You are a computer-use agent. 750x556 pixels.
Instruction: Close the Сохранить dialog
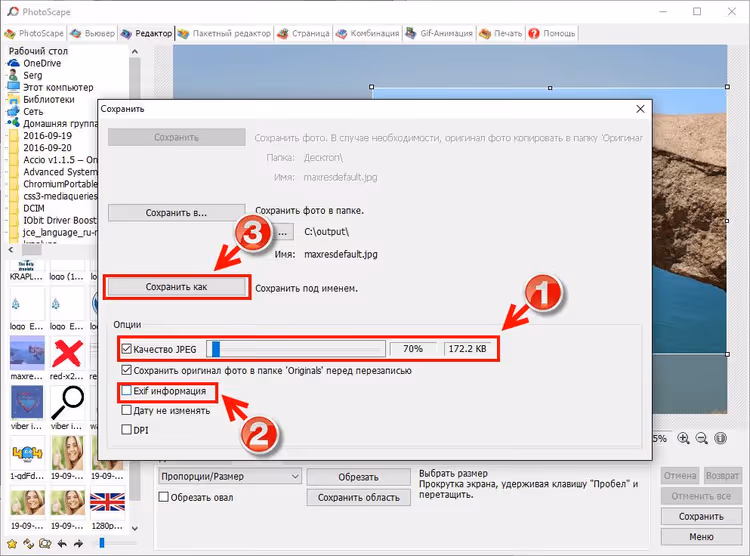[x=640, y=109]
